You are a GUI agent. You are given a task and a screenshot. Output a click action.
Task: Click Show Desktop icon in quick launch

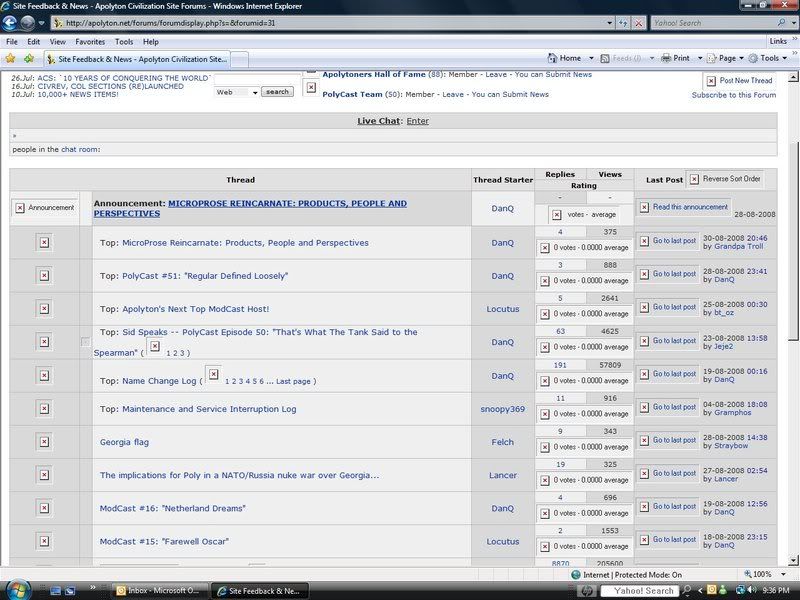click(55, 590)
